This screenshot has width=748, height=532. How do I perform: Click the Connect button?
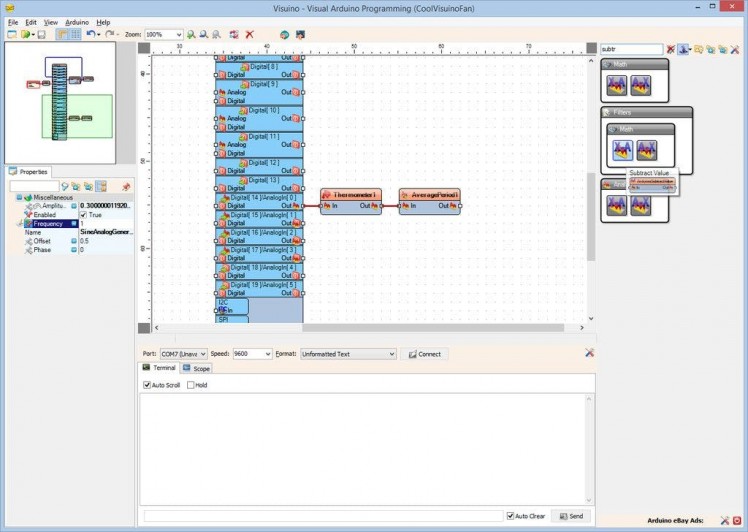[424, 354]
